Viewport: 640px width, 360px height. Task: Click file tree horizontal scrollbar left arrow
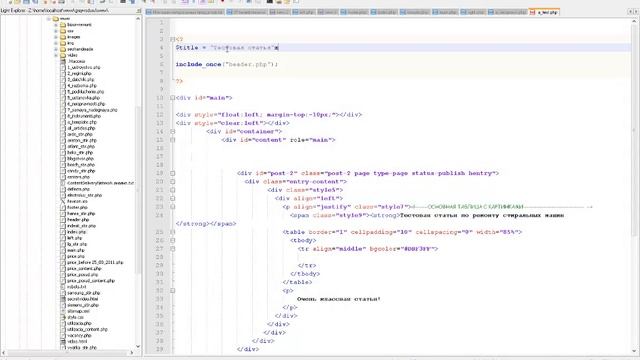[x=4, y=352]
